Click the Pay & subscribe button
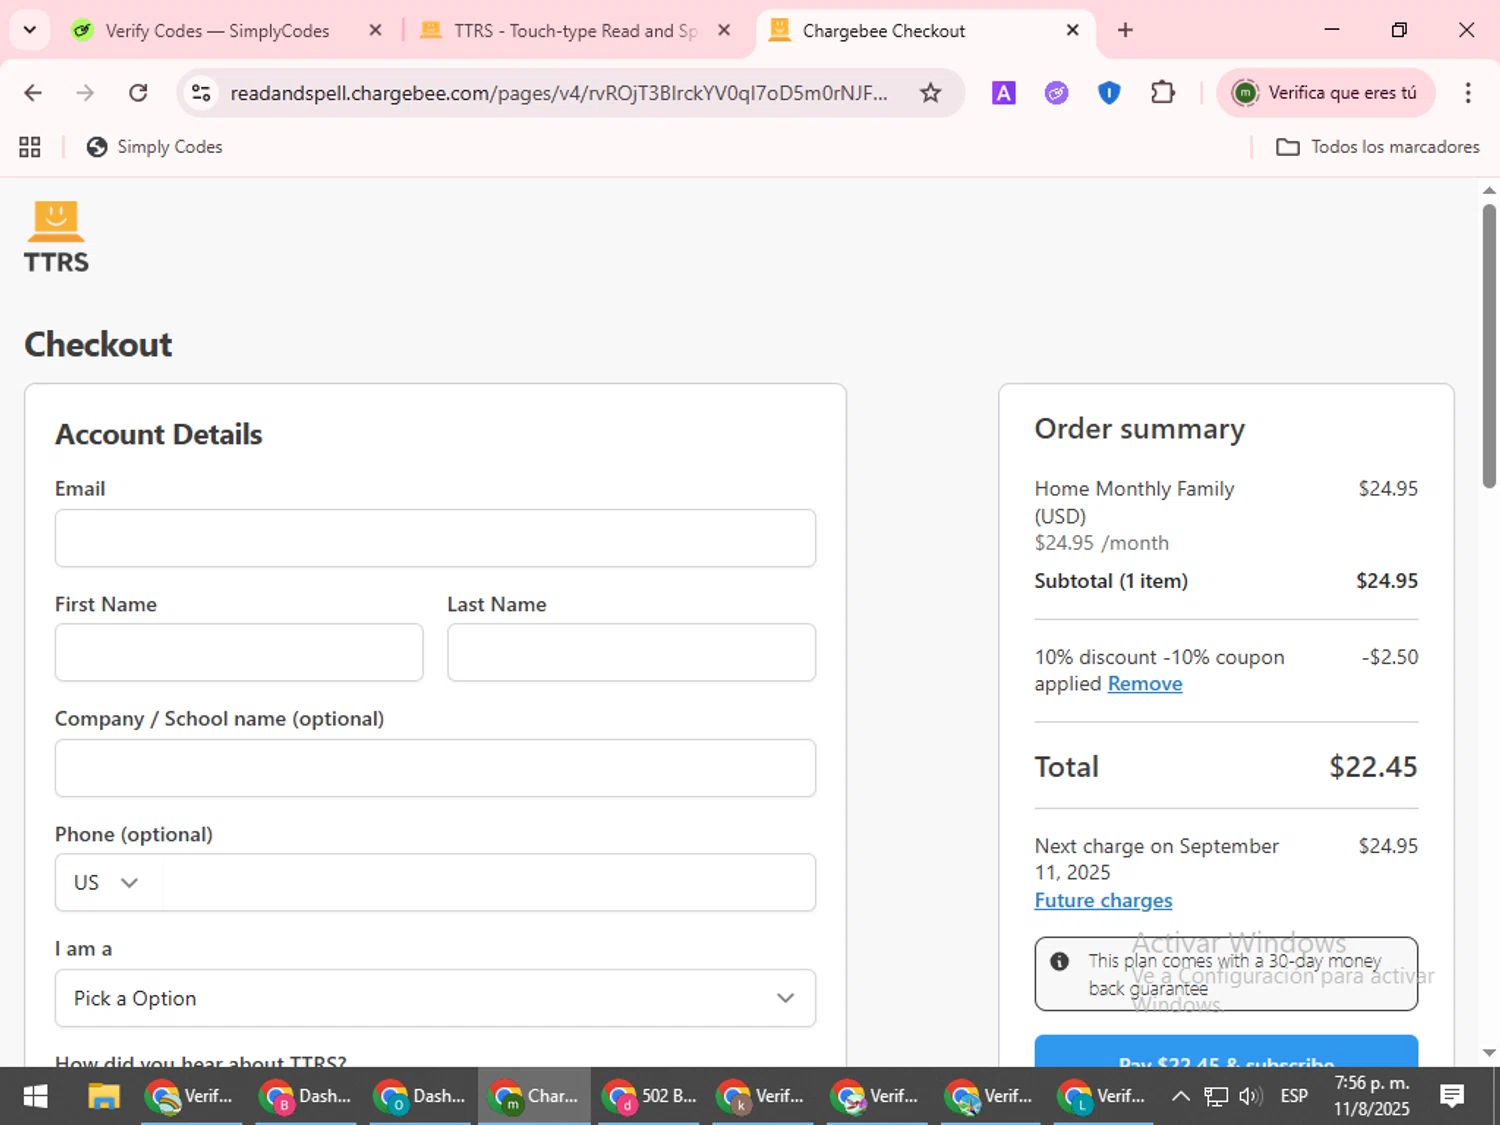 click(x=1226, y=1052)
